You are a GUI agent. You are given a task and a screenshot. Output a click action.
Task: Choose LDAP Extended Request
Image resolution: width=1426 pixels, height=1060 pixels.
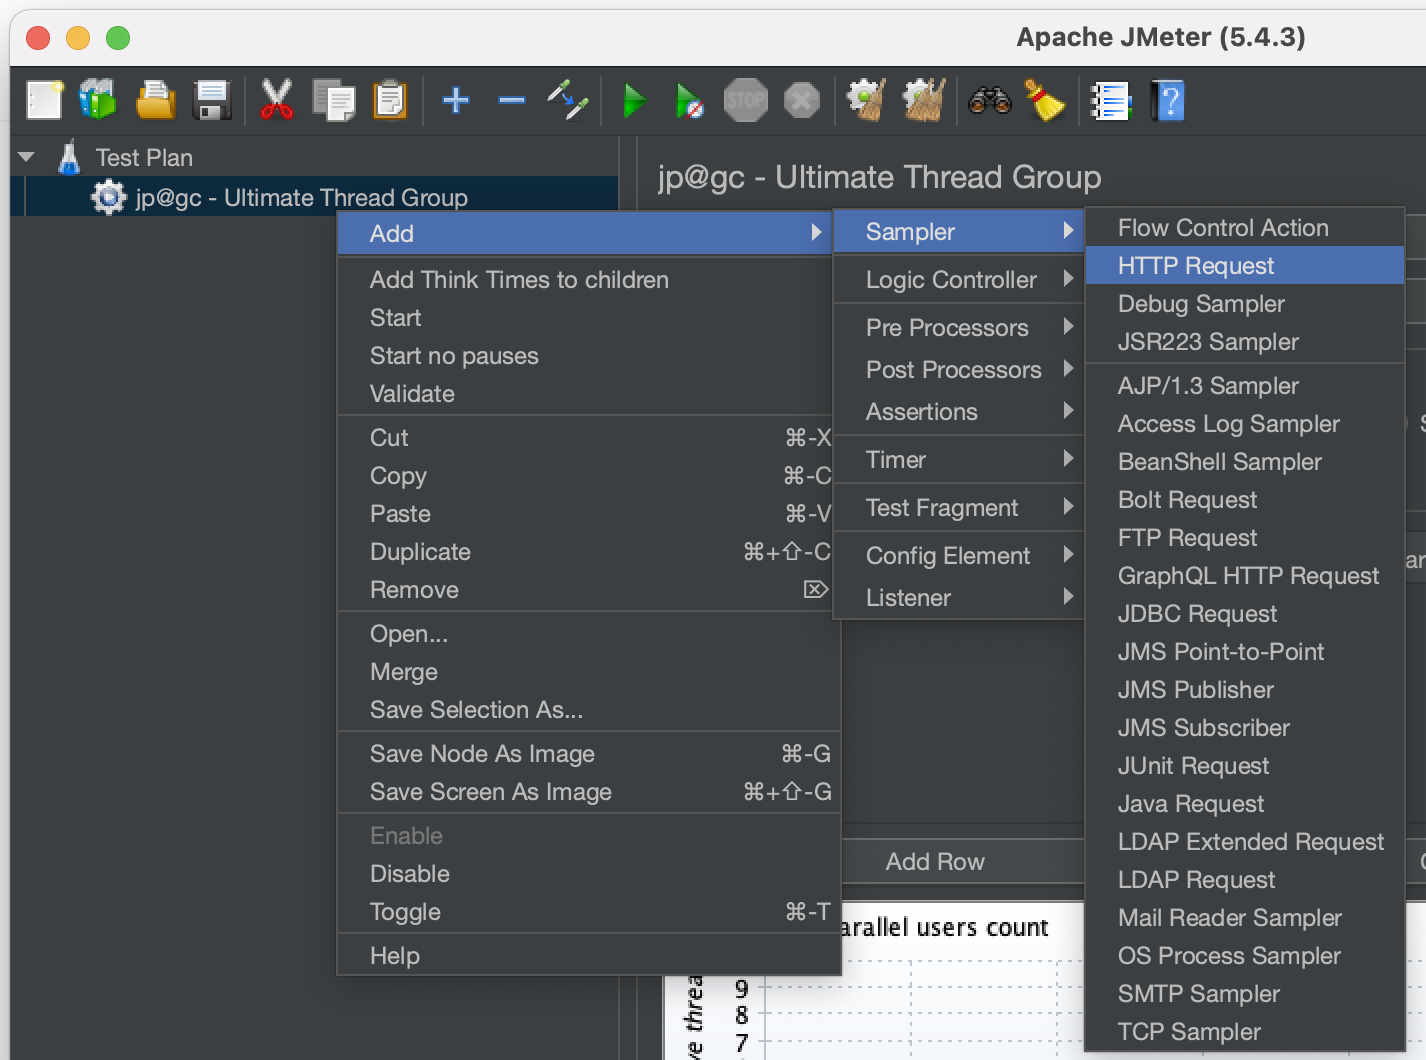coord(1245,842)
